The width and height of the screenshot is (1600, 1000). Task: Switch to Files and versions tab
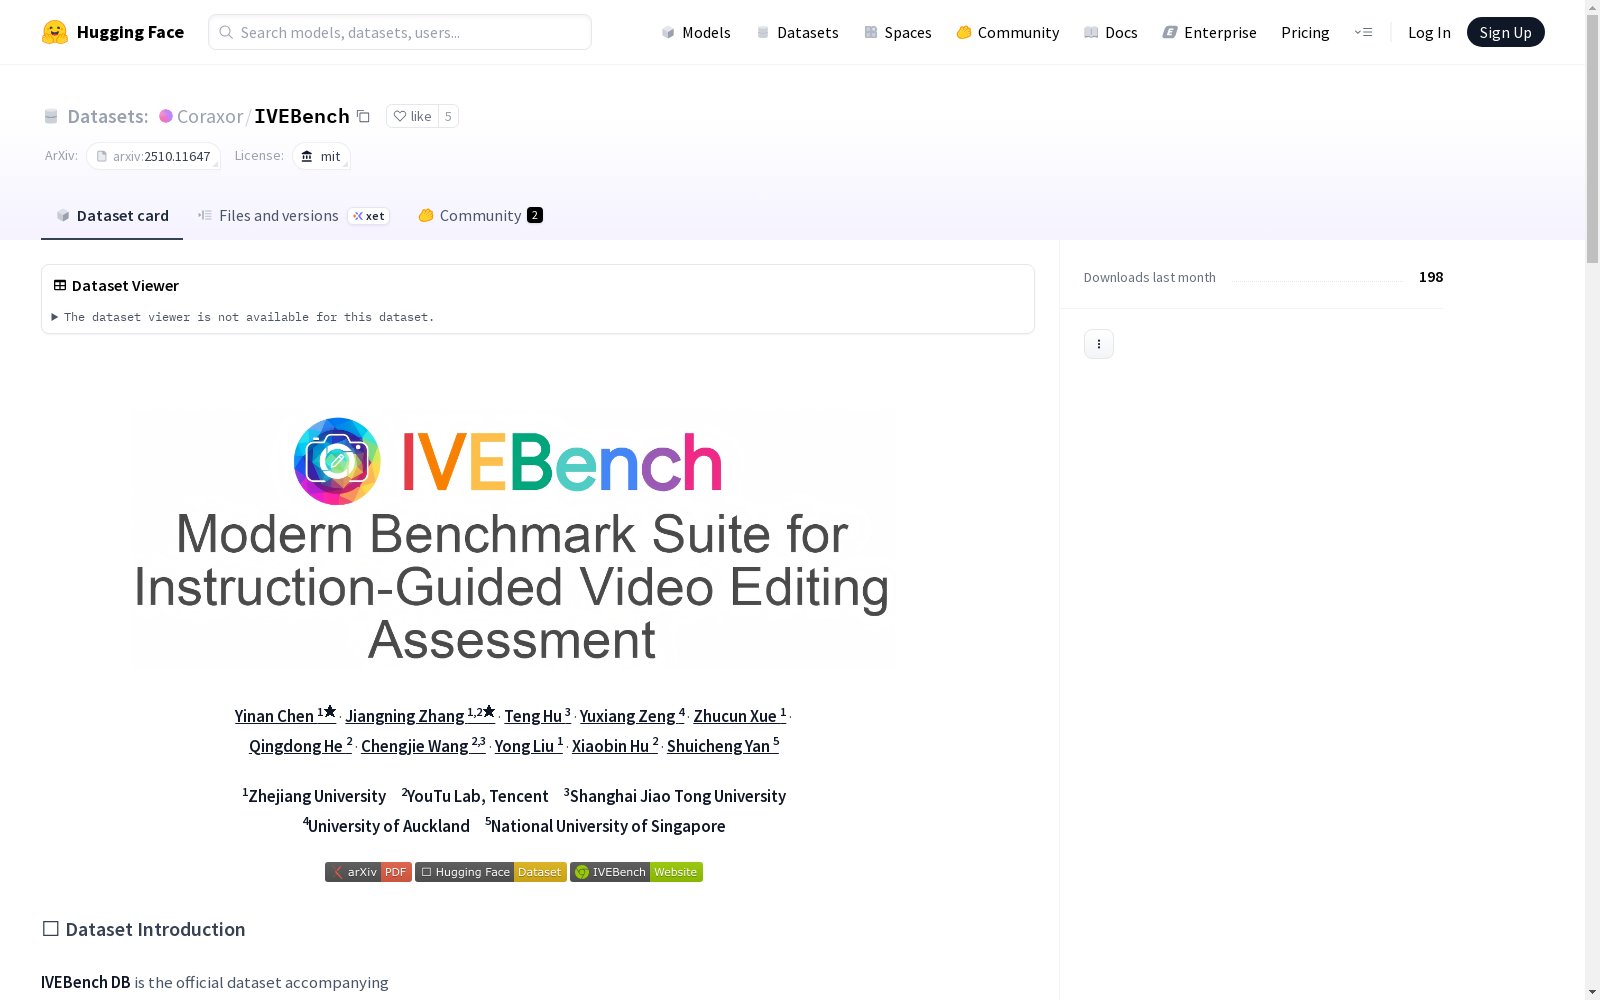pos(293,216)
